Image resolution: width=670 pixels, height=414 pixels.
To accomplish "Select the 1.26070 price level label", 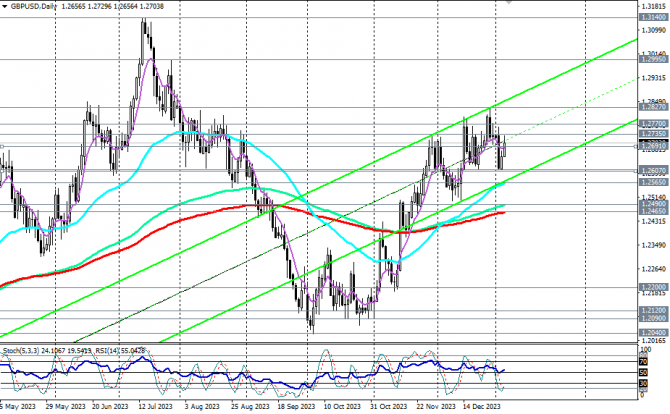I will click(653, 170).
